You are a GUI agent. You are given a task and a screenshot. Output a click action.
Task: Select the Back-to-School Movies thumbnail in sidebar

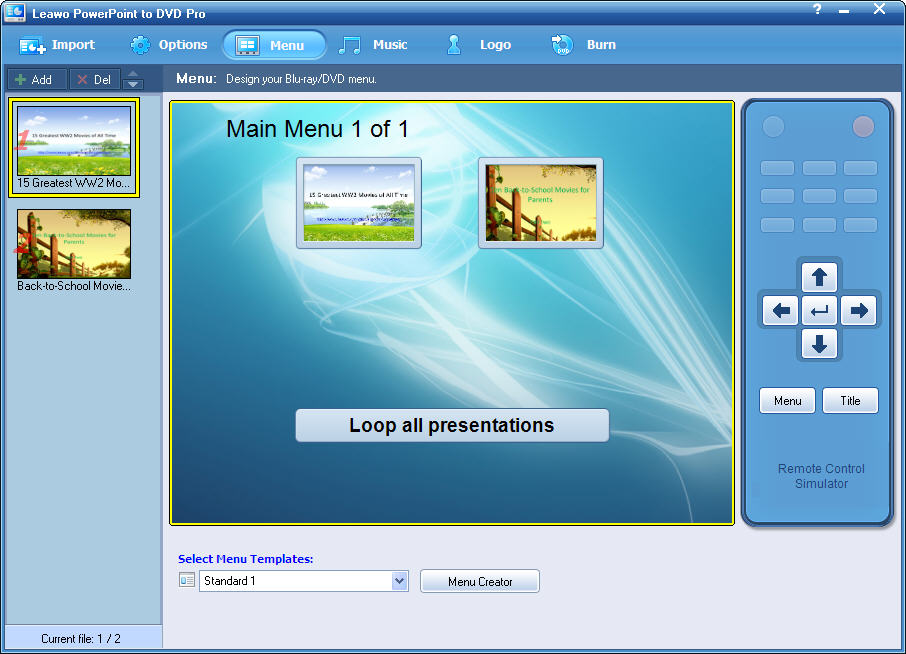(74, 244)
